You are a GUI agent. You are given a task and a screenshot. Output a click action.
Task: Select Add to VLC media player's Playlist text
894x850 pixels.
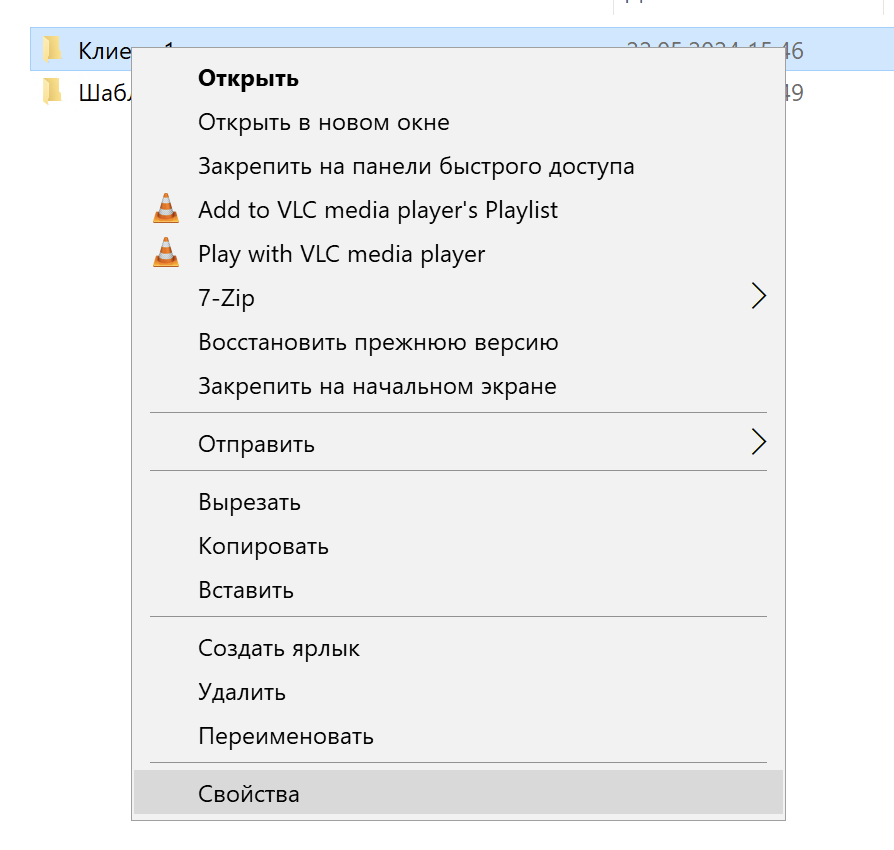378,210
